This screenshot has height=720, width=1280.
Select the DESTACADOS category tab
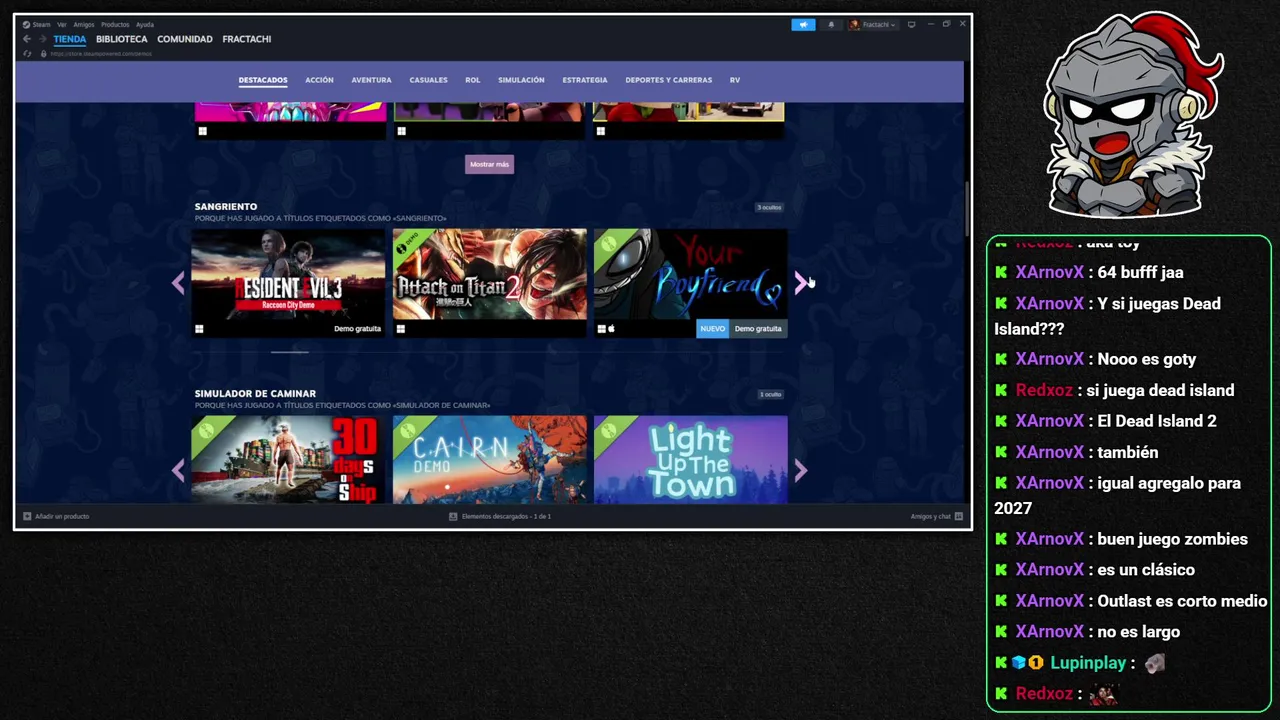pos(263,80)
